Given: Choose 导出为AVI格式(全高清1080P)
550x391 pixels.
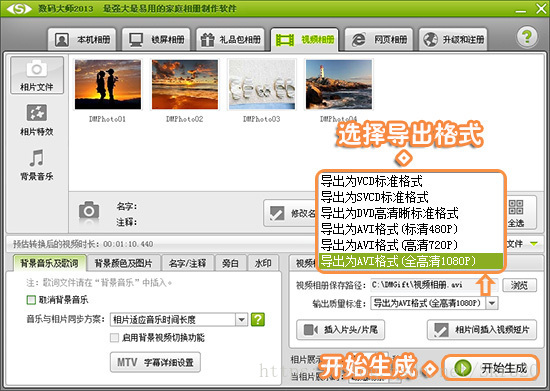Looking at the screenshot, I should pyautogui.click(x=411, y=261).
